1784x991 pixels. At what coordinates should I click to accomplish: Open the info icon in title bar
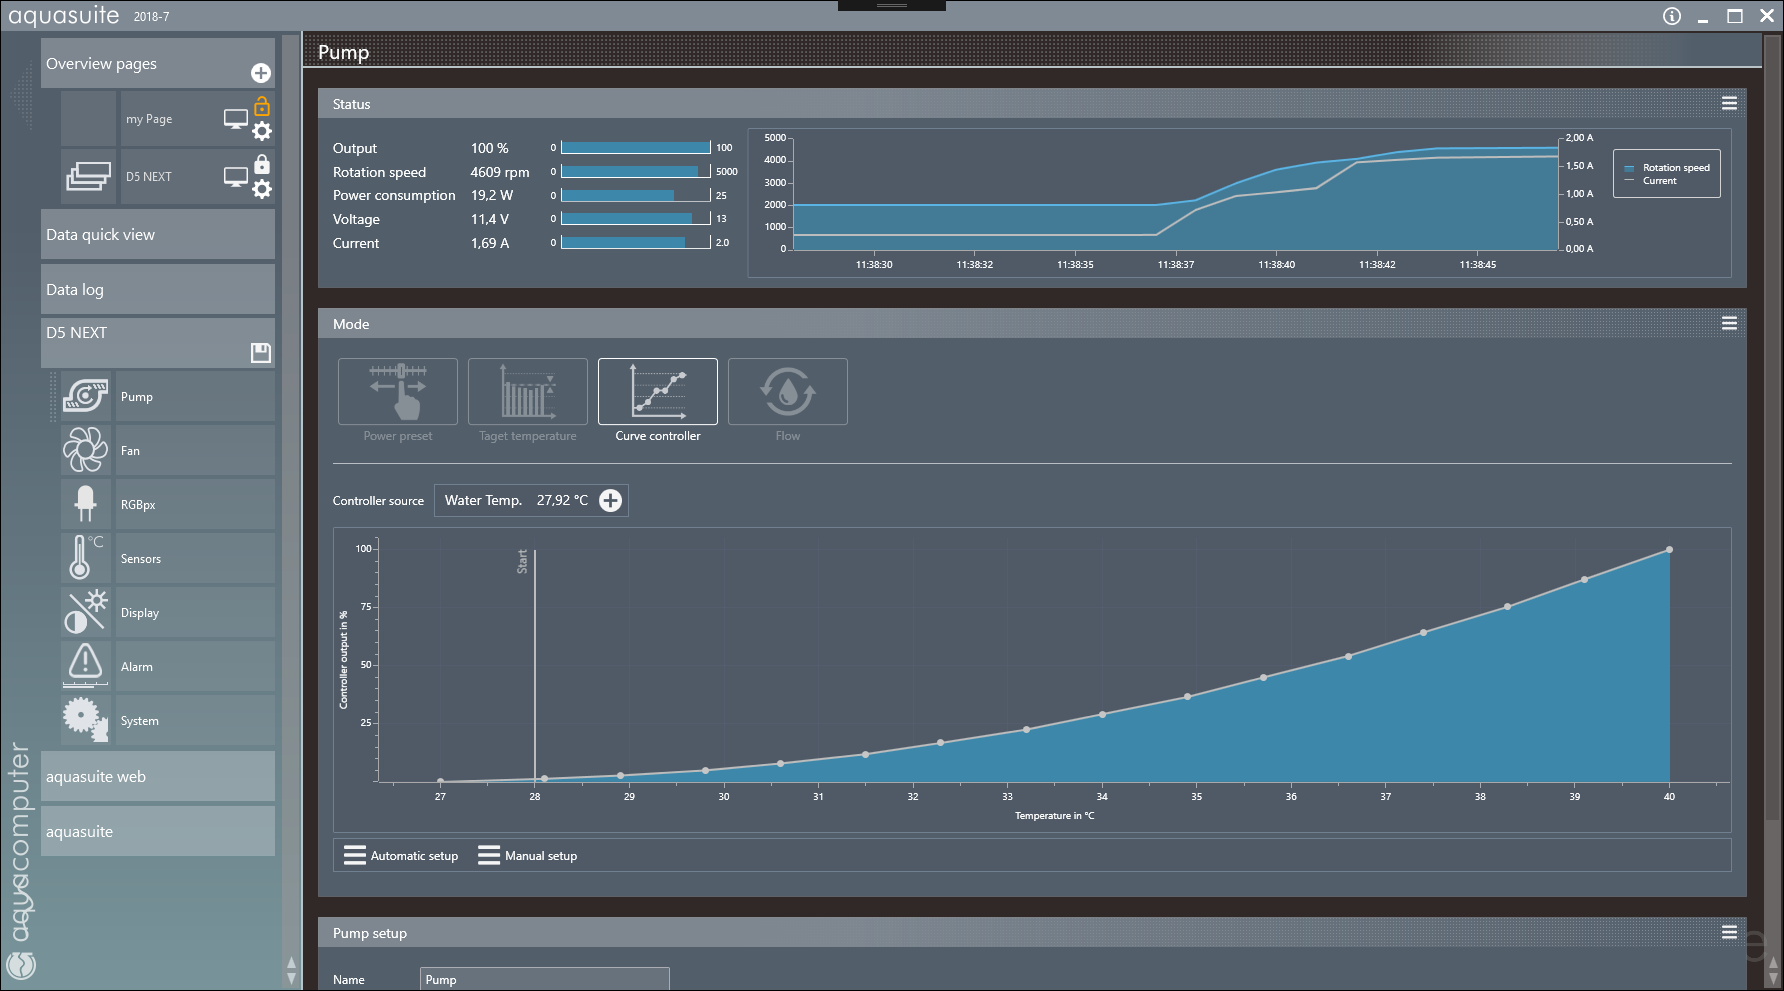[x=1672, y=16]
